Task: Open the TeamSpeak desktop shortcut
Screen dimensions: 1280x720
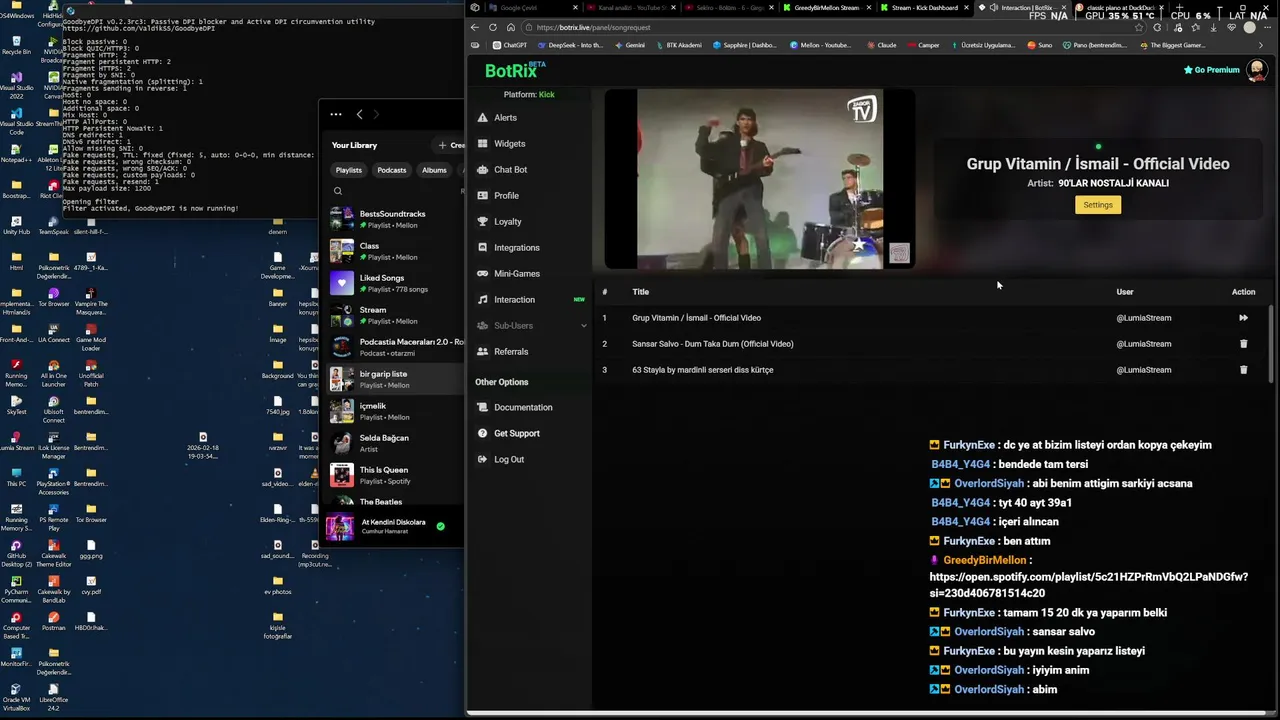Action: [x=53, y=225]
